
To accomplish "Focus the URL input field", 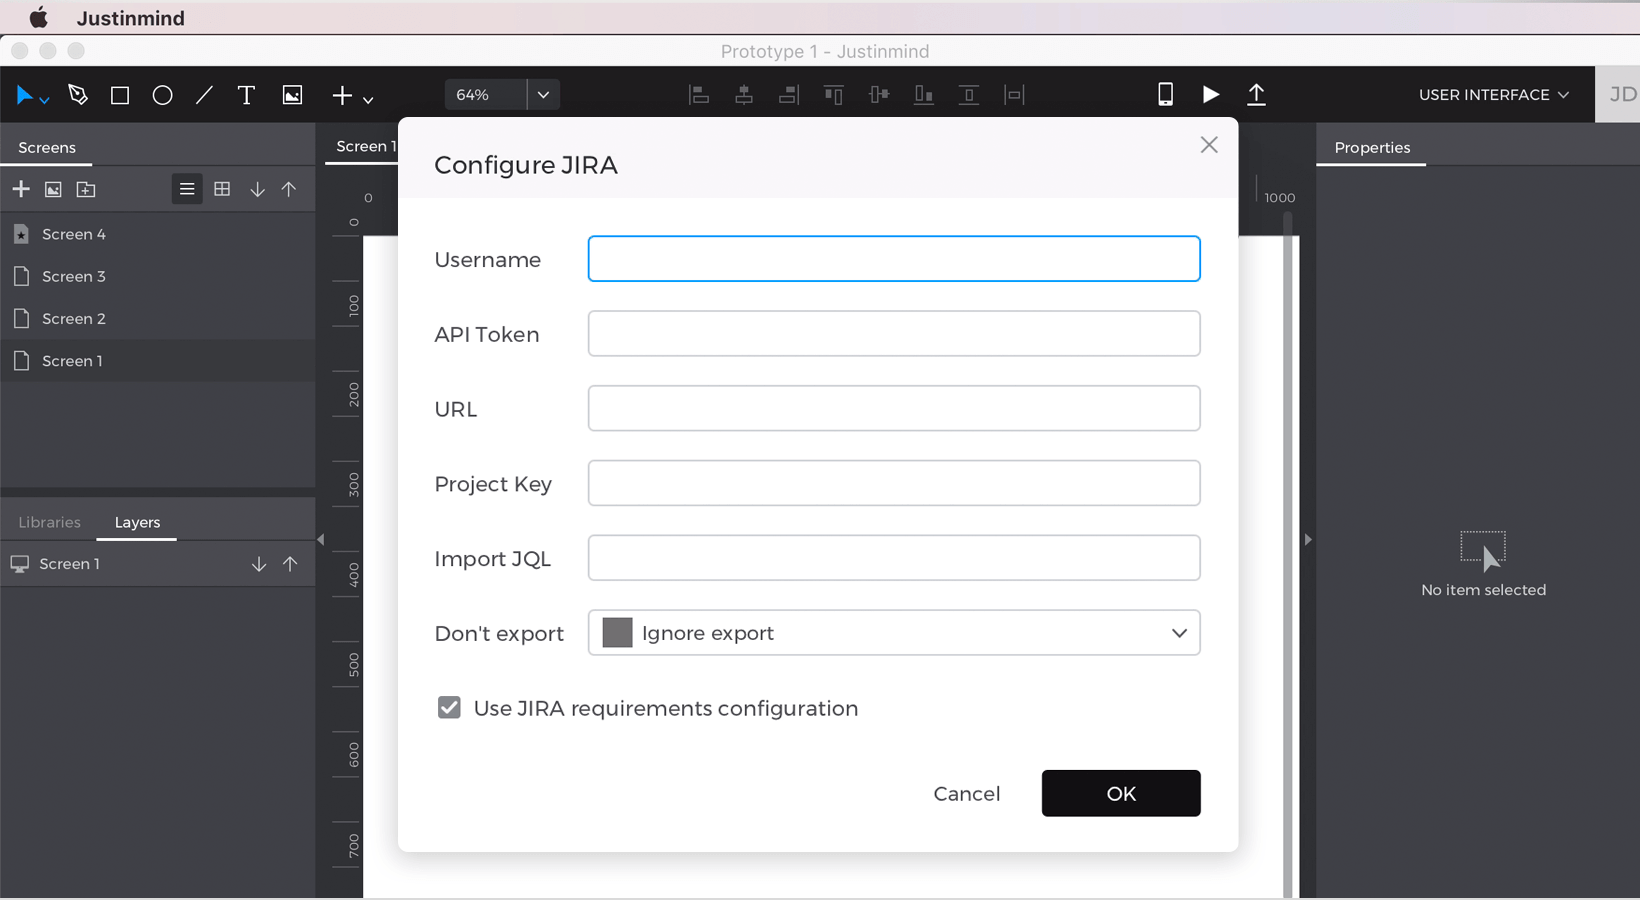I will pyautogui.click(x=894, y=408).
